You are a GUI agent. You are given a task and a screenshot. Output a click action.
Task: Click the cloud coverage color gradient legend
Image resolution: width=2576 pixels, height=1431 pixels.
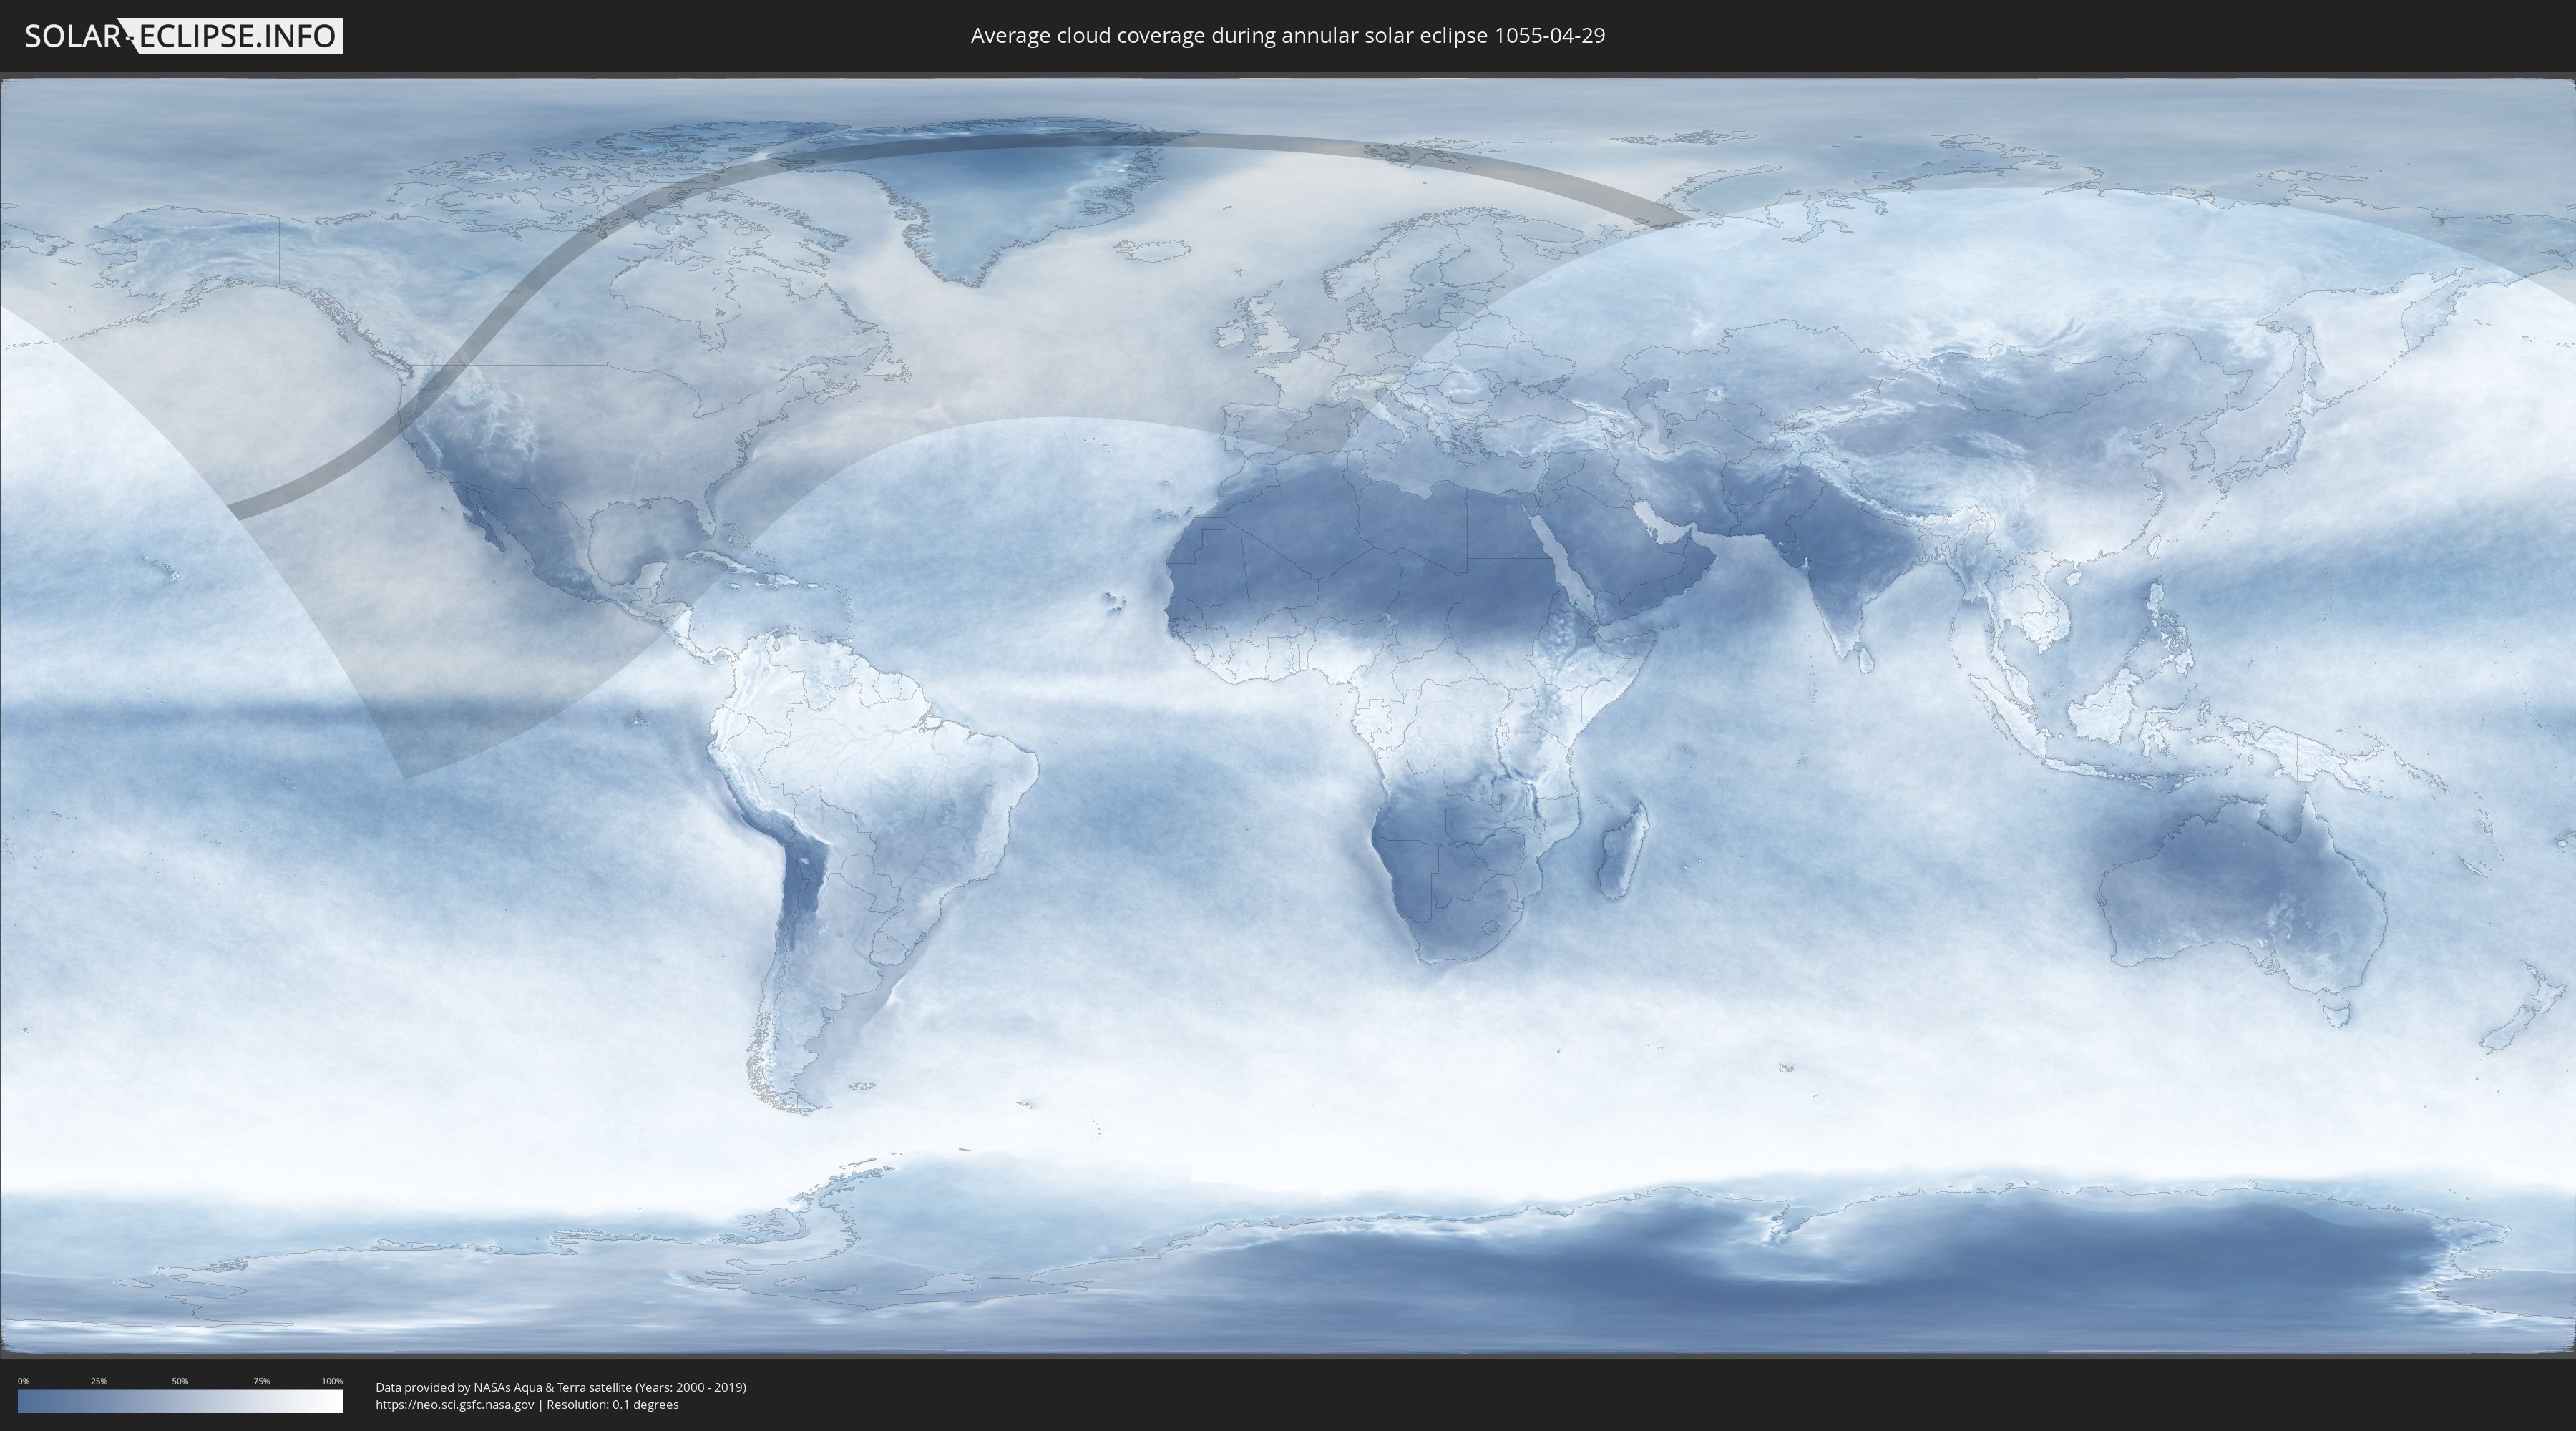pos(180,1401)
